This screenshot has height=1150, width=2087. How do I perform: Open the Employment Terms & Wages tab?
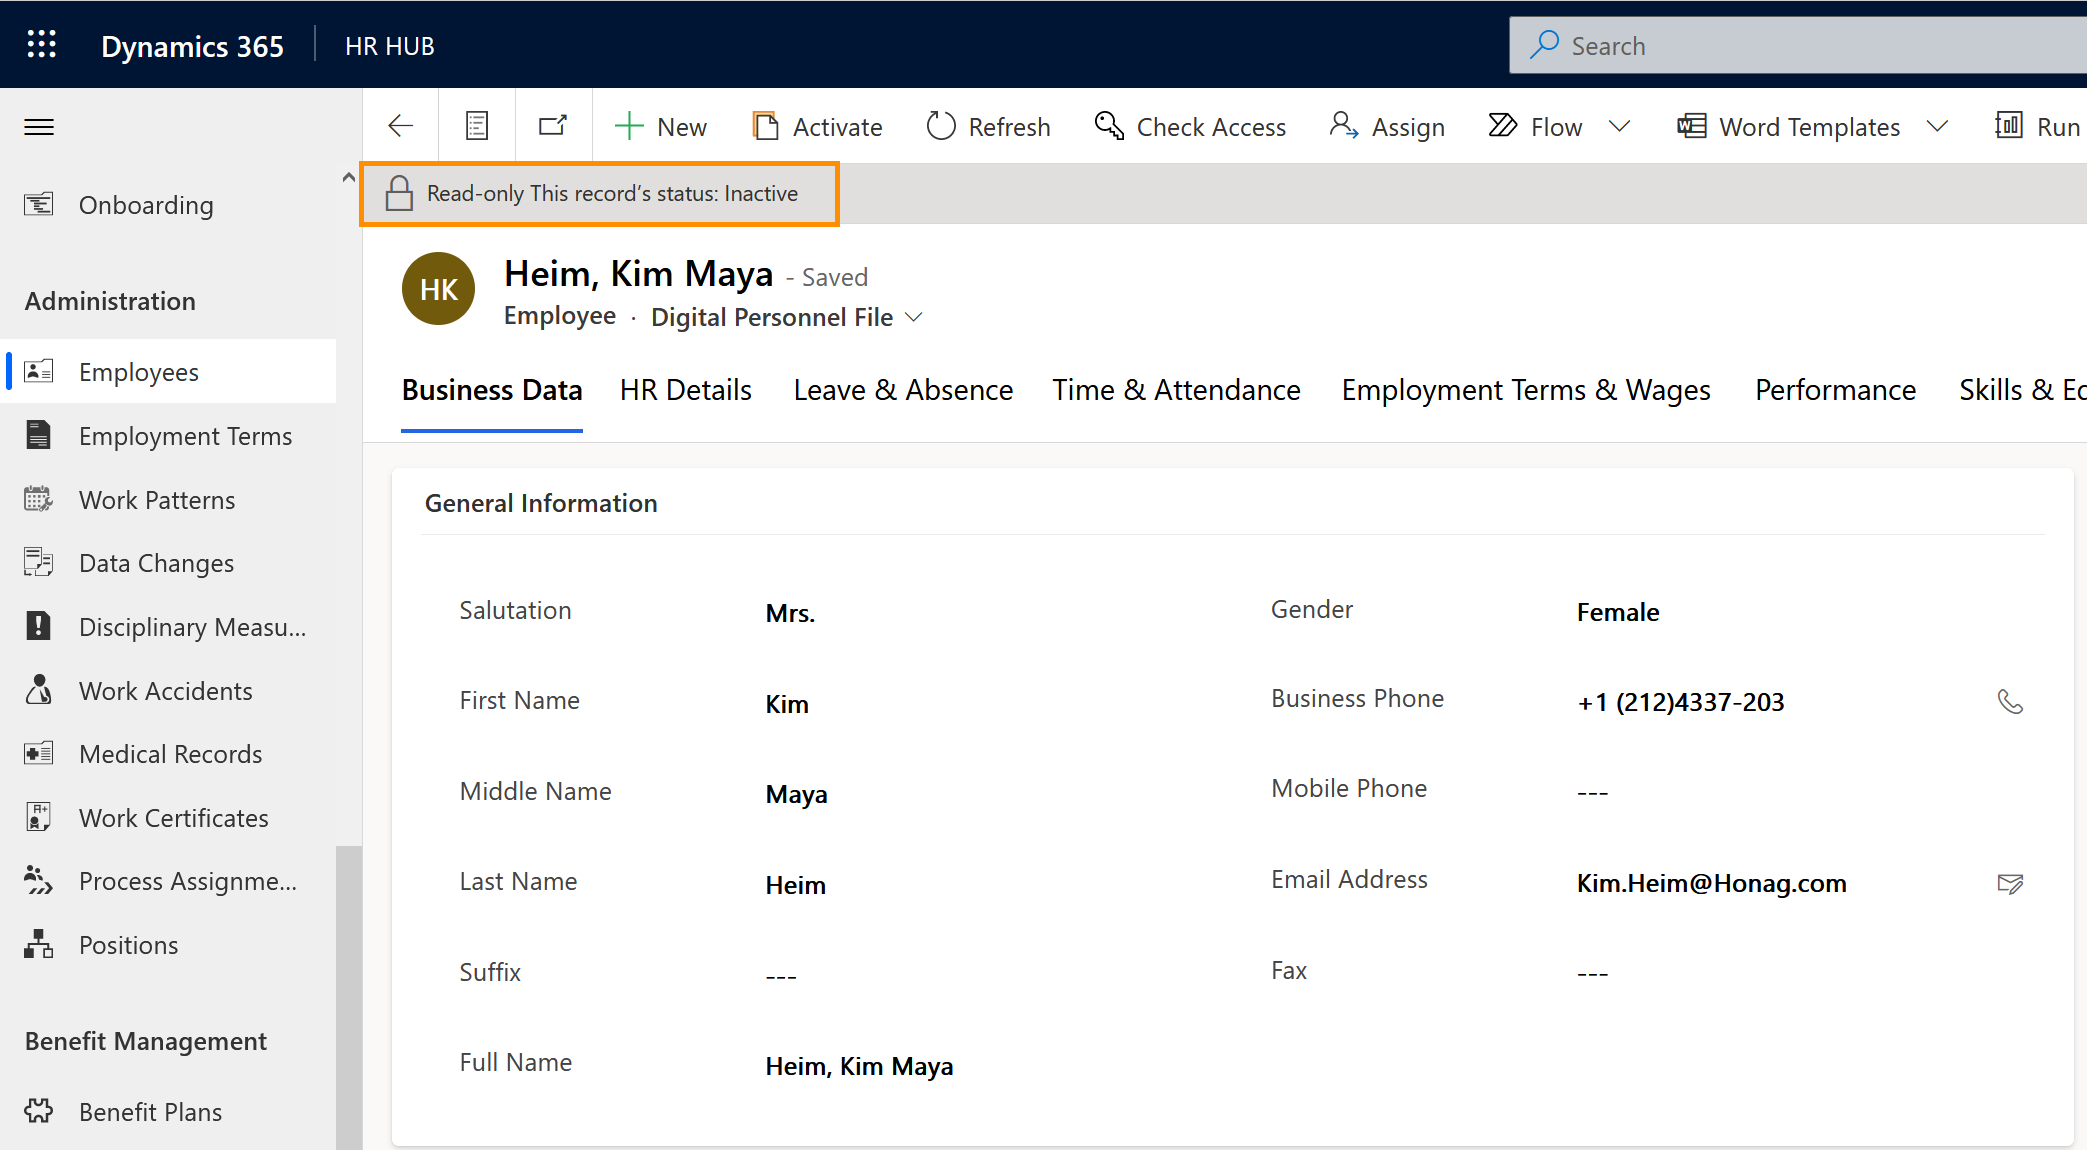1525,390
